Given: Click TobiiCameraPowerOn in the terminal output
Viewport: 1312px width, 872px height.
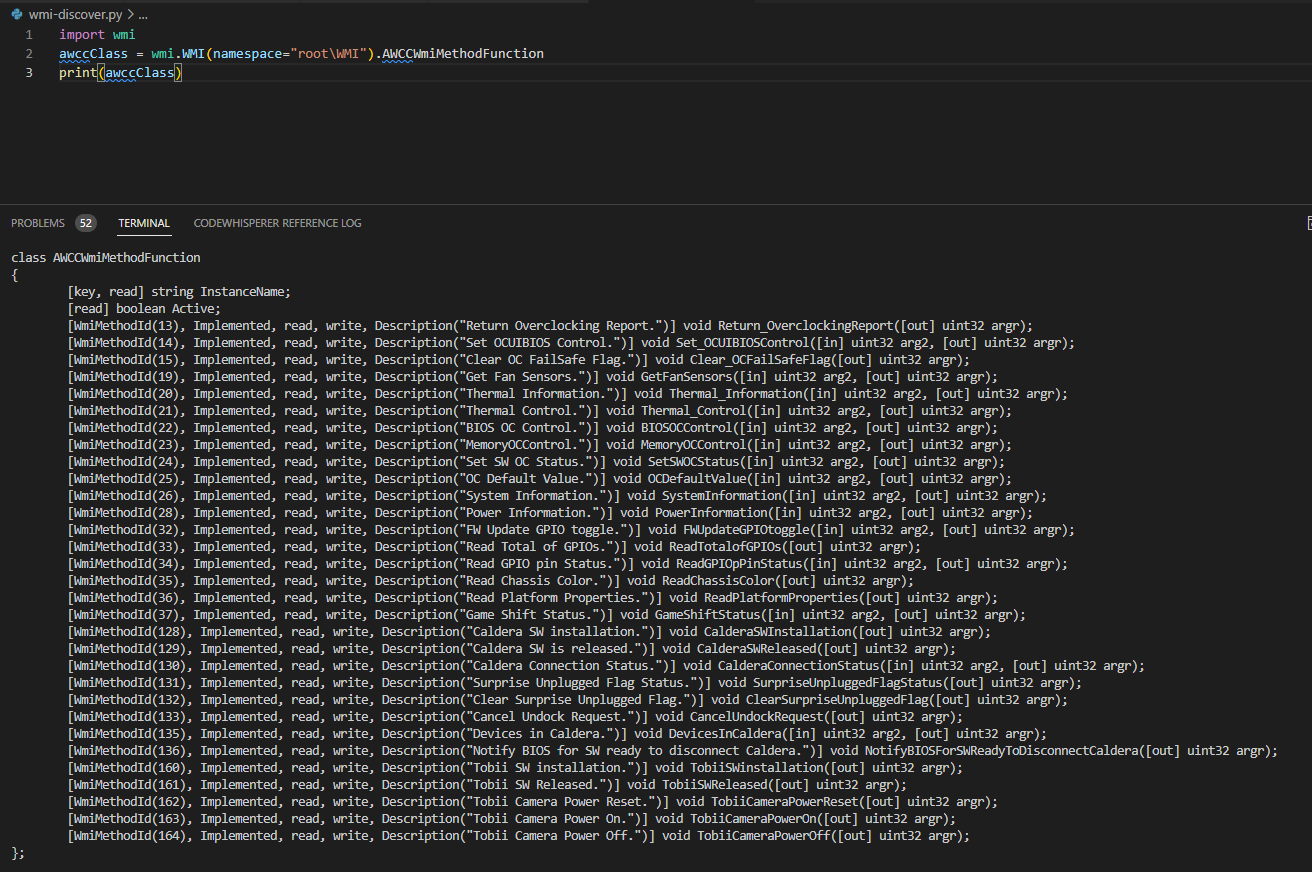Looking at the screenshot, I should (x=754, y=818).
